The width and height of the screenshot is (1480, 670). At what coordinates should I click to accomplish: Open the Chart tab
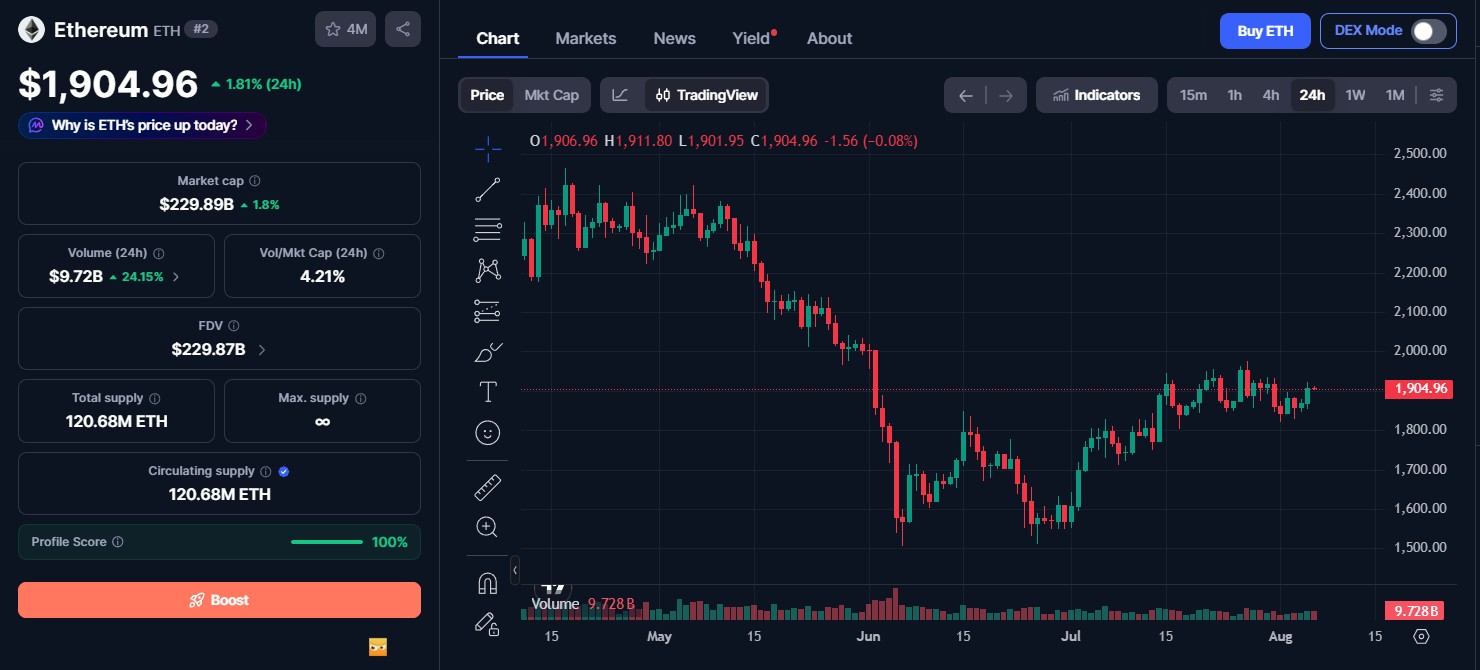(498, 38)
